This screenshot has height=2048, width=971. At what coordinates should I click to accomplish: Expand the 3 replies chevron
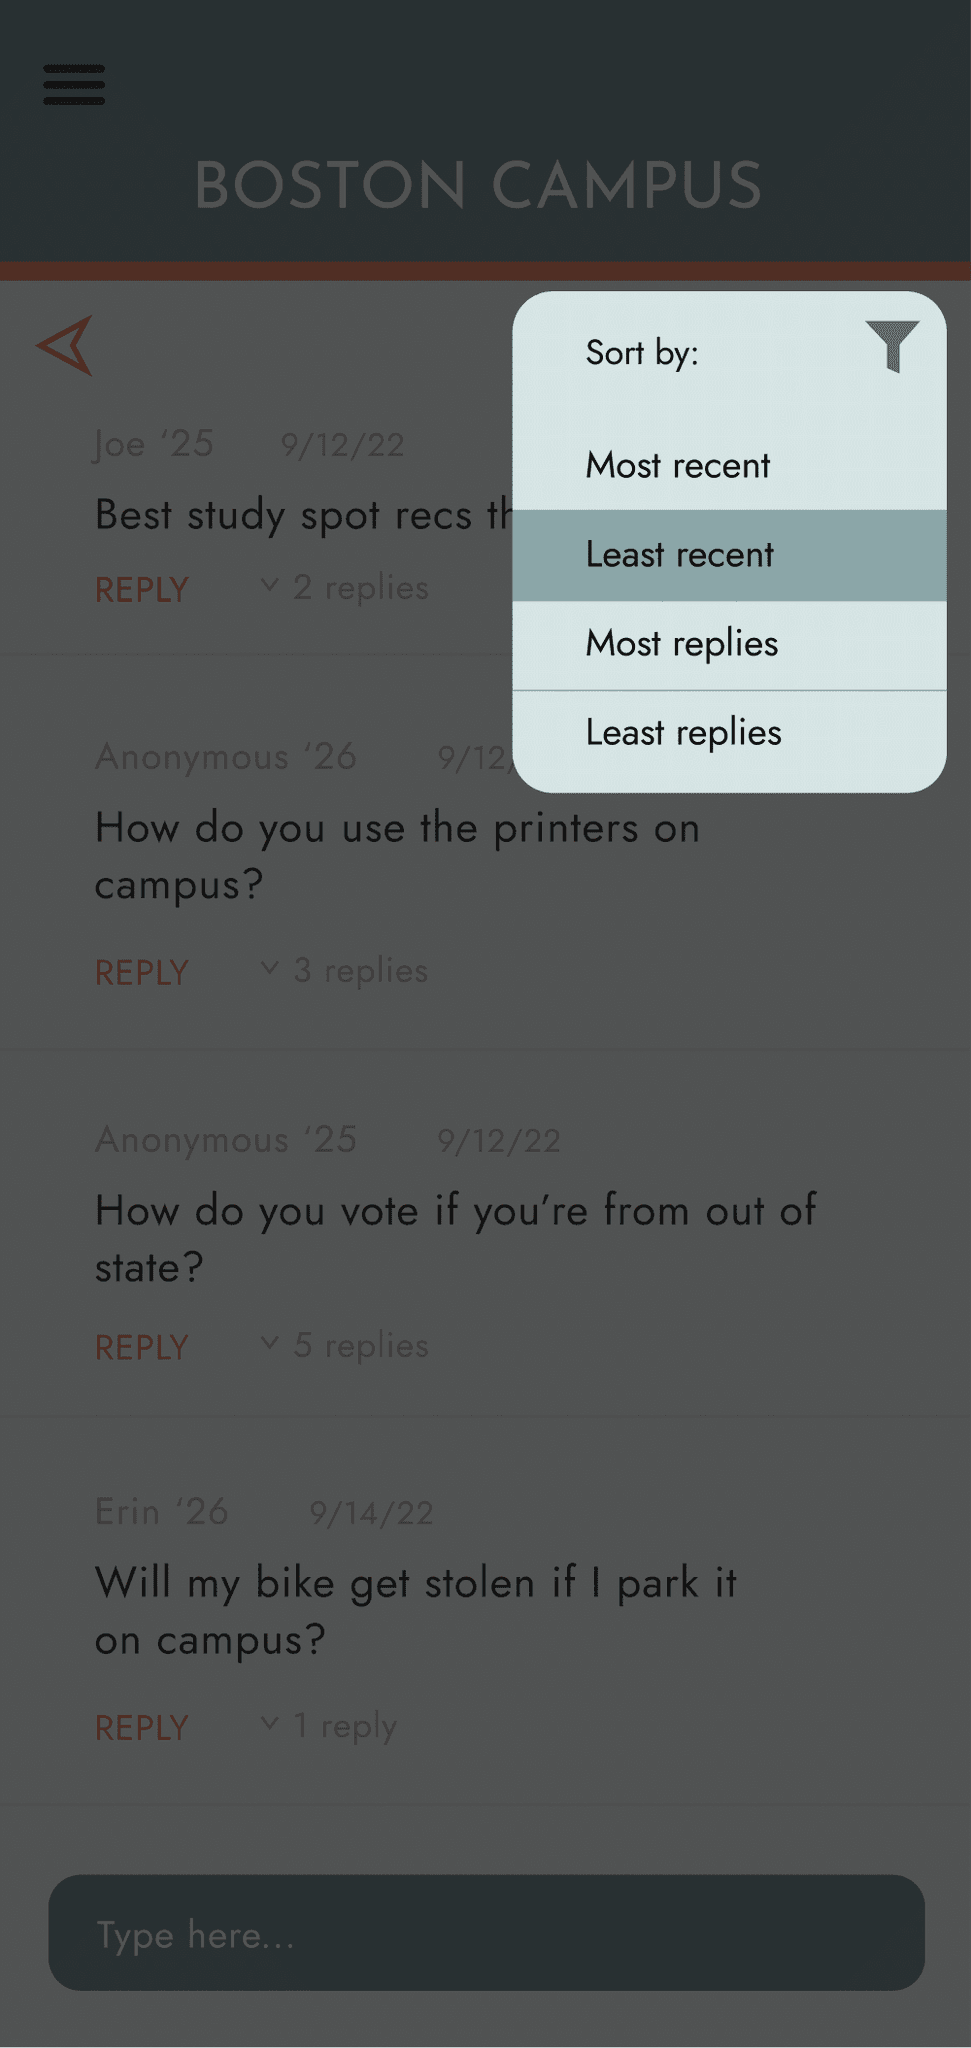coord(269,967)
